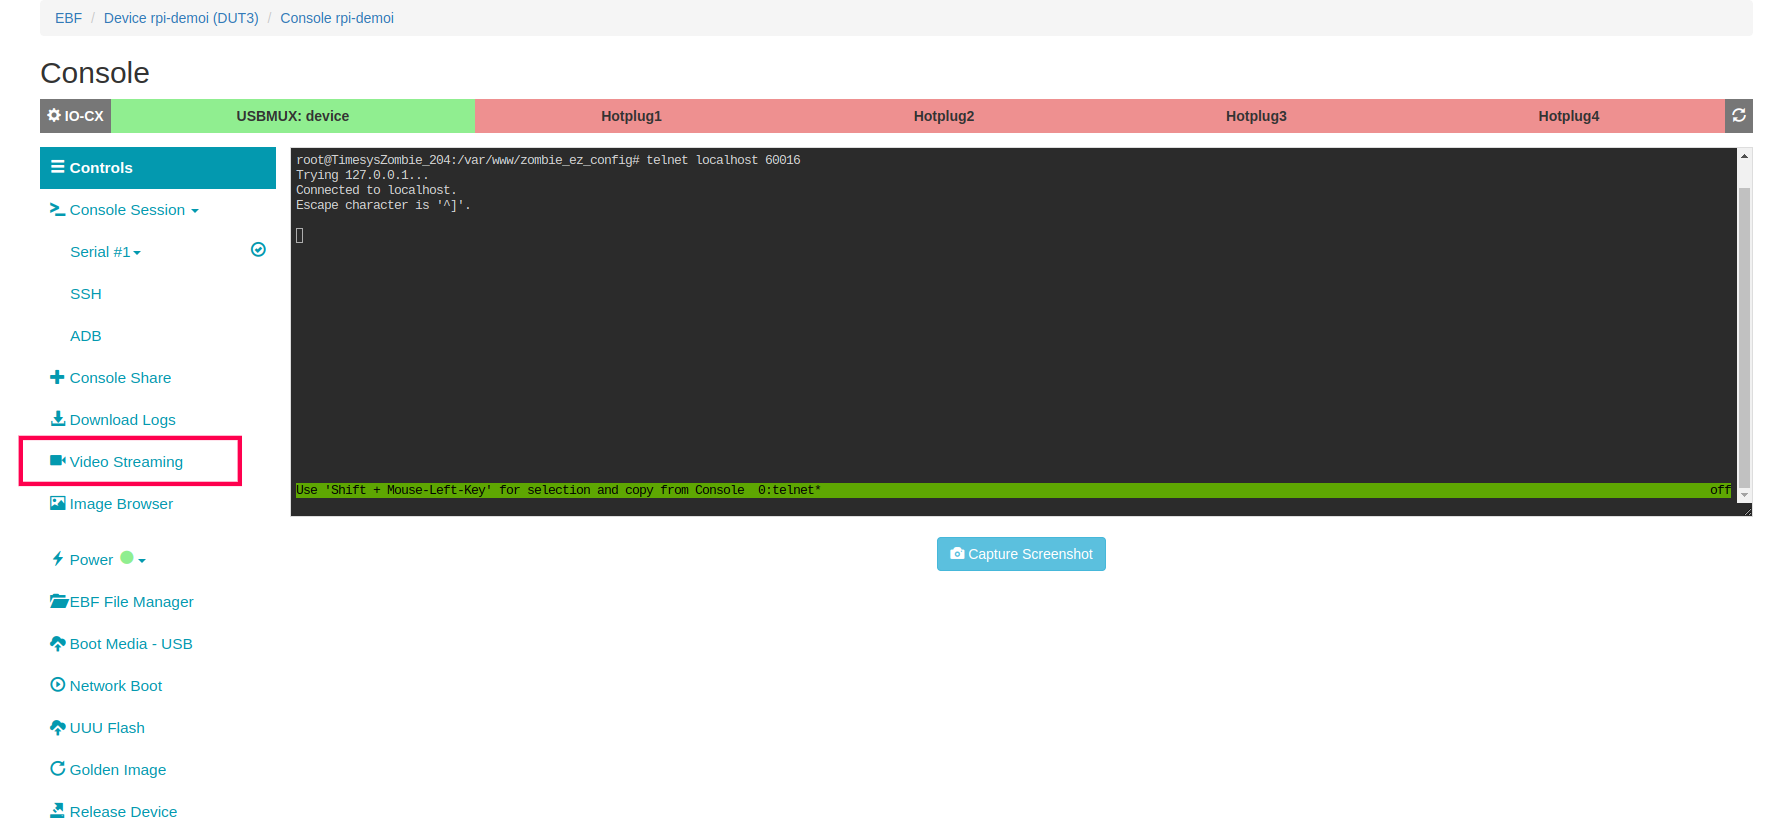Open the SSH console session
1785x832 pixels.
86,294
